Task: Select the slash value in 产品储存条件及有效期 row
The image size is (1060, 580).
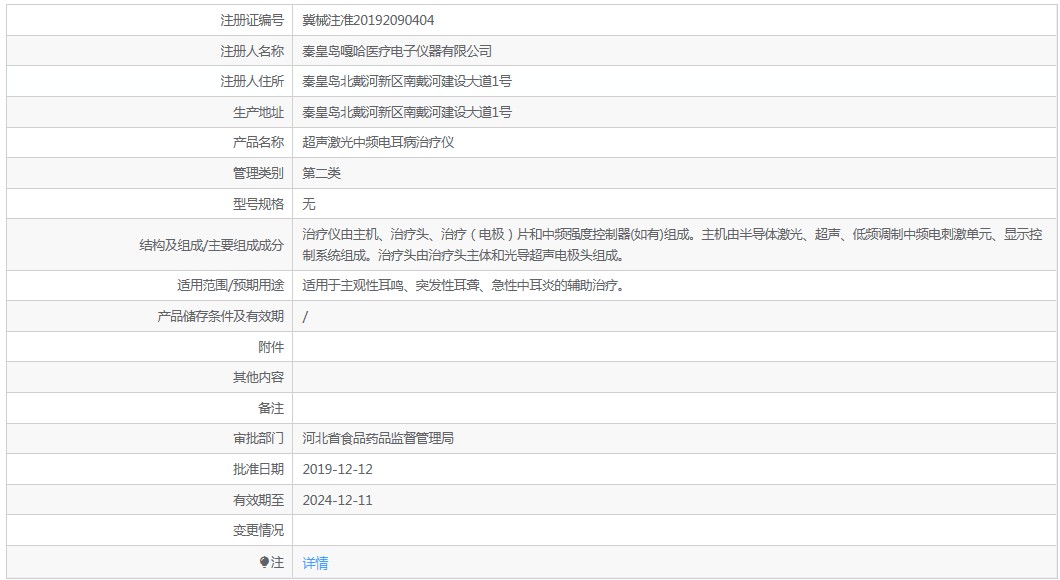Action: point(305,316)
